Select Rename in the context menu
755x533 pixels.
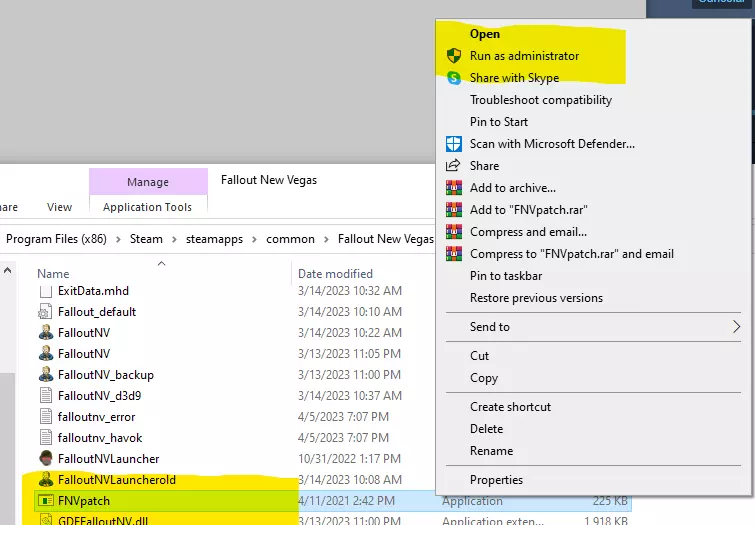click(x=492, y=451)
